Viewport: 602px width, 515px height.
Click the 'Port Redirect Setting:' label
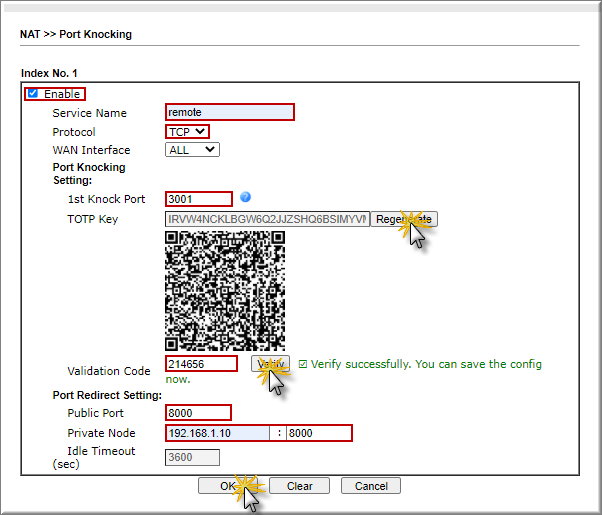click(107, 395)
